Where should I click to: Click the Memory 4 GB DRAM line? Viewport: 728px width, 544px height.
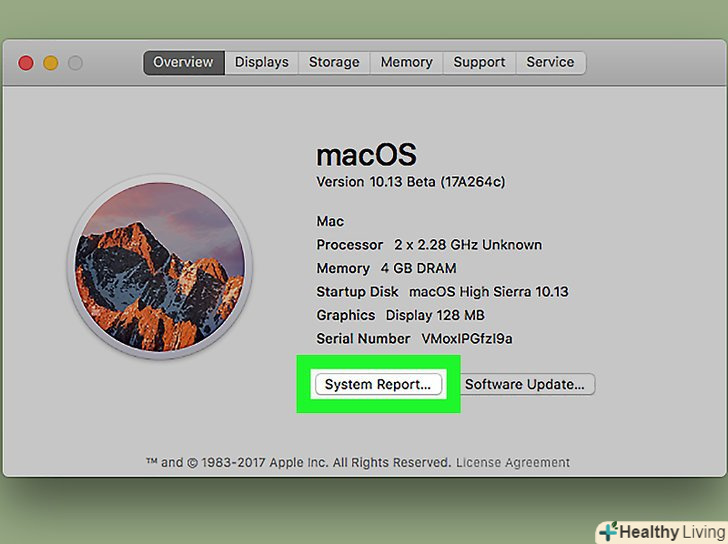tap(386, 268)
